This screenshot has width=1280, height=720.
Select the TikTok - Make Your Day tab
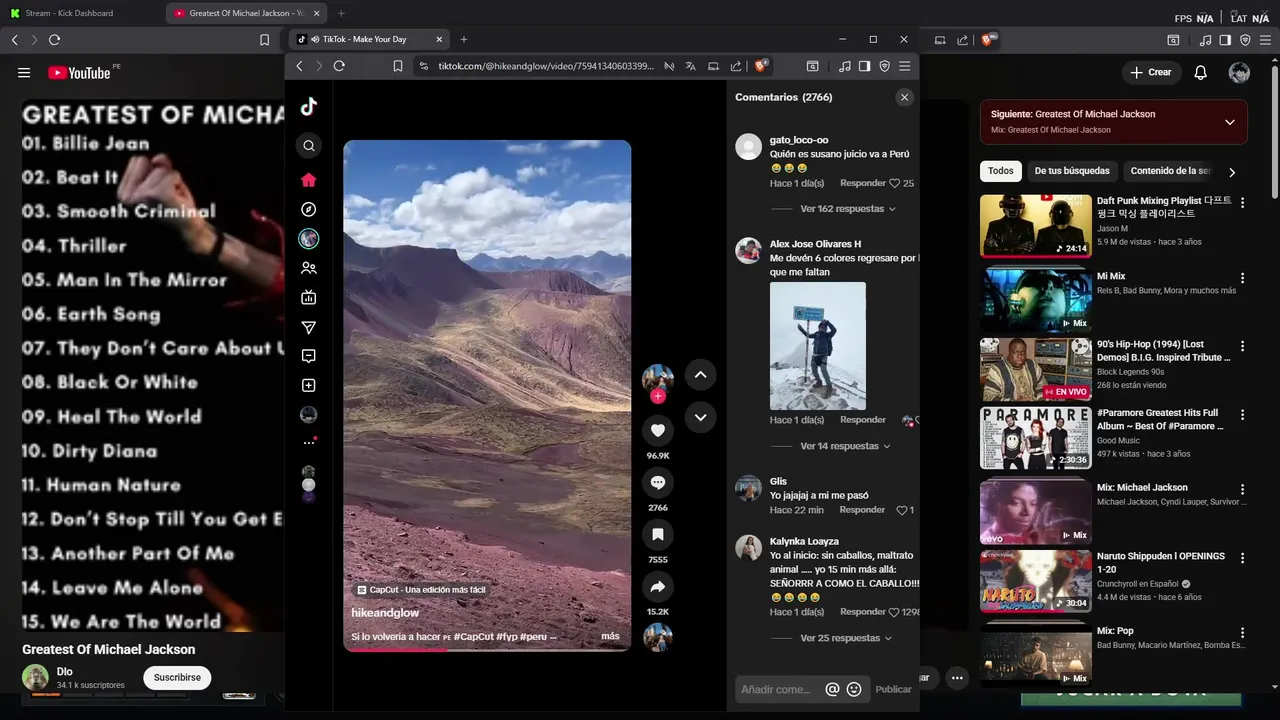tap(370, 39)
